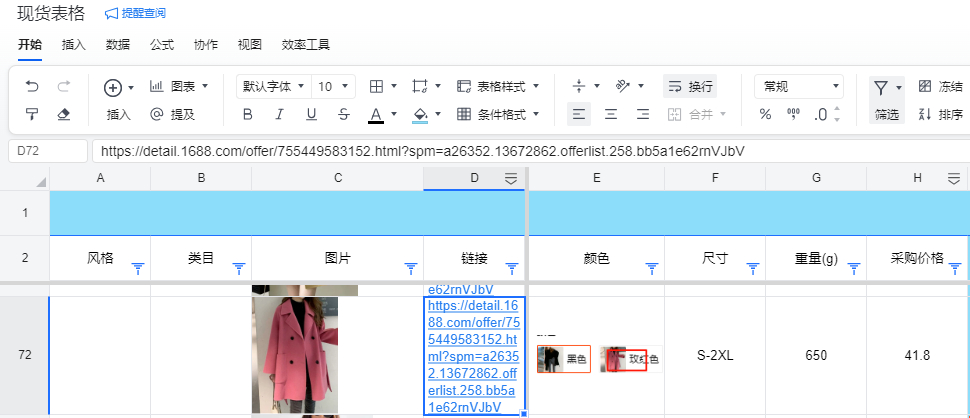This screenshot has height=418, width=970.
Task: Click the eraser clear-format icon
Action: (64, 114)
